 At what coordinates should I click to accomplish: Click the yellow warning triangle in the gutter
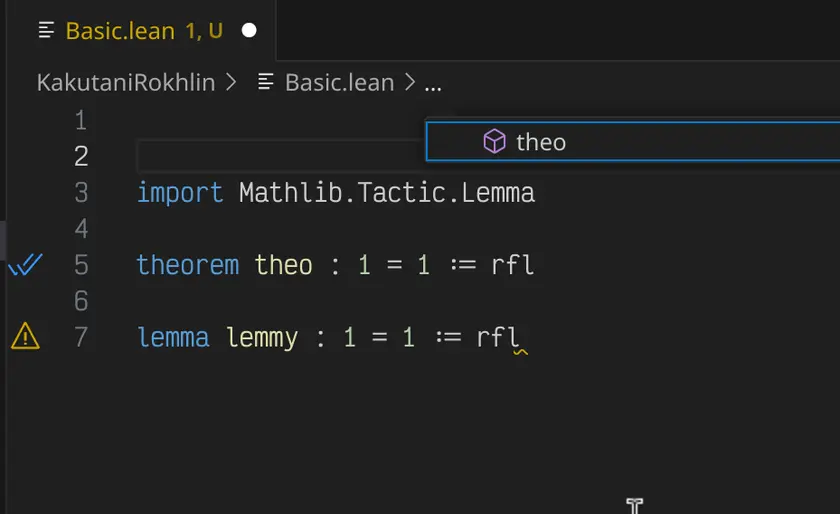click(25, 337)
